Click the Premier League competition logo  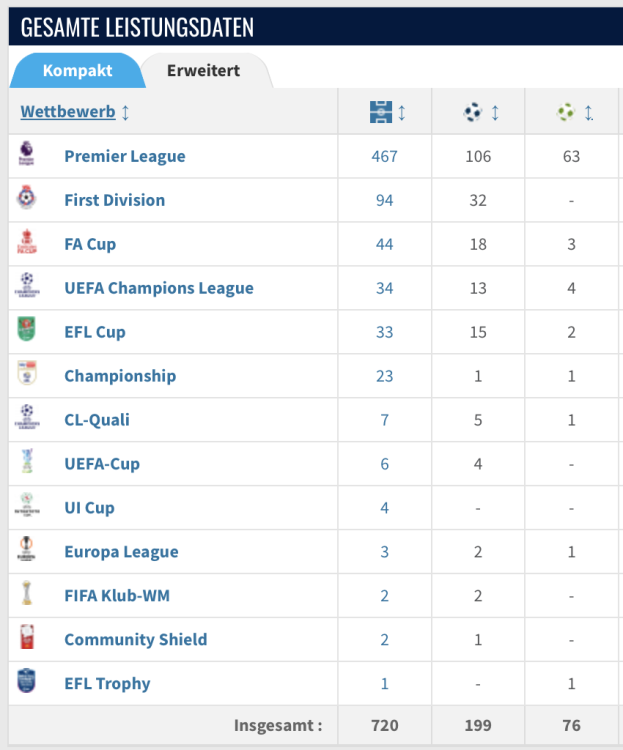pos(26,156)
